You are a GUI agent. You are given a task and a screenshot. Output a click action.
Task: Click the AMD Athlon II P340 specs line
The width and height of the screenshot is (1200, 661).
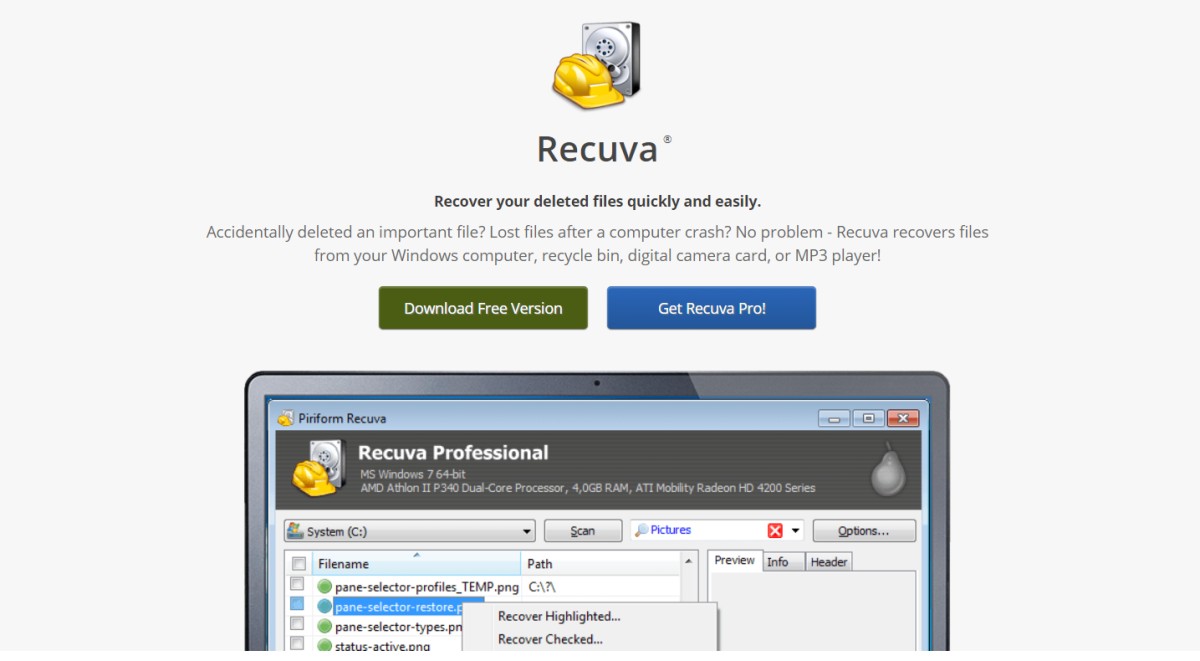(588, 488)
